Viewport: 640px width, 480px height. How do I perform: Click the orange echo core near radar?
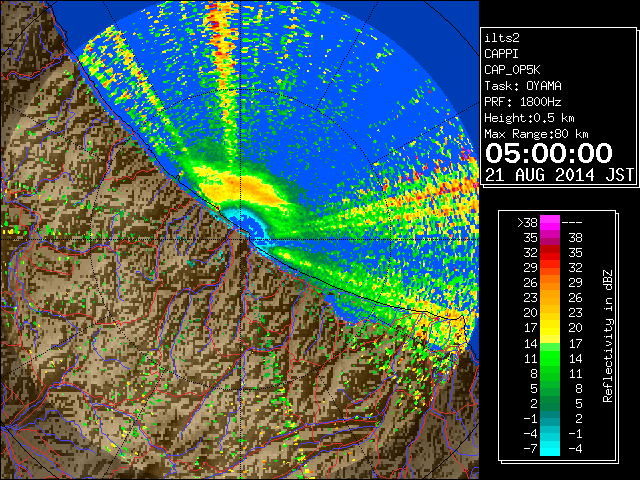245,189
